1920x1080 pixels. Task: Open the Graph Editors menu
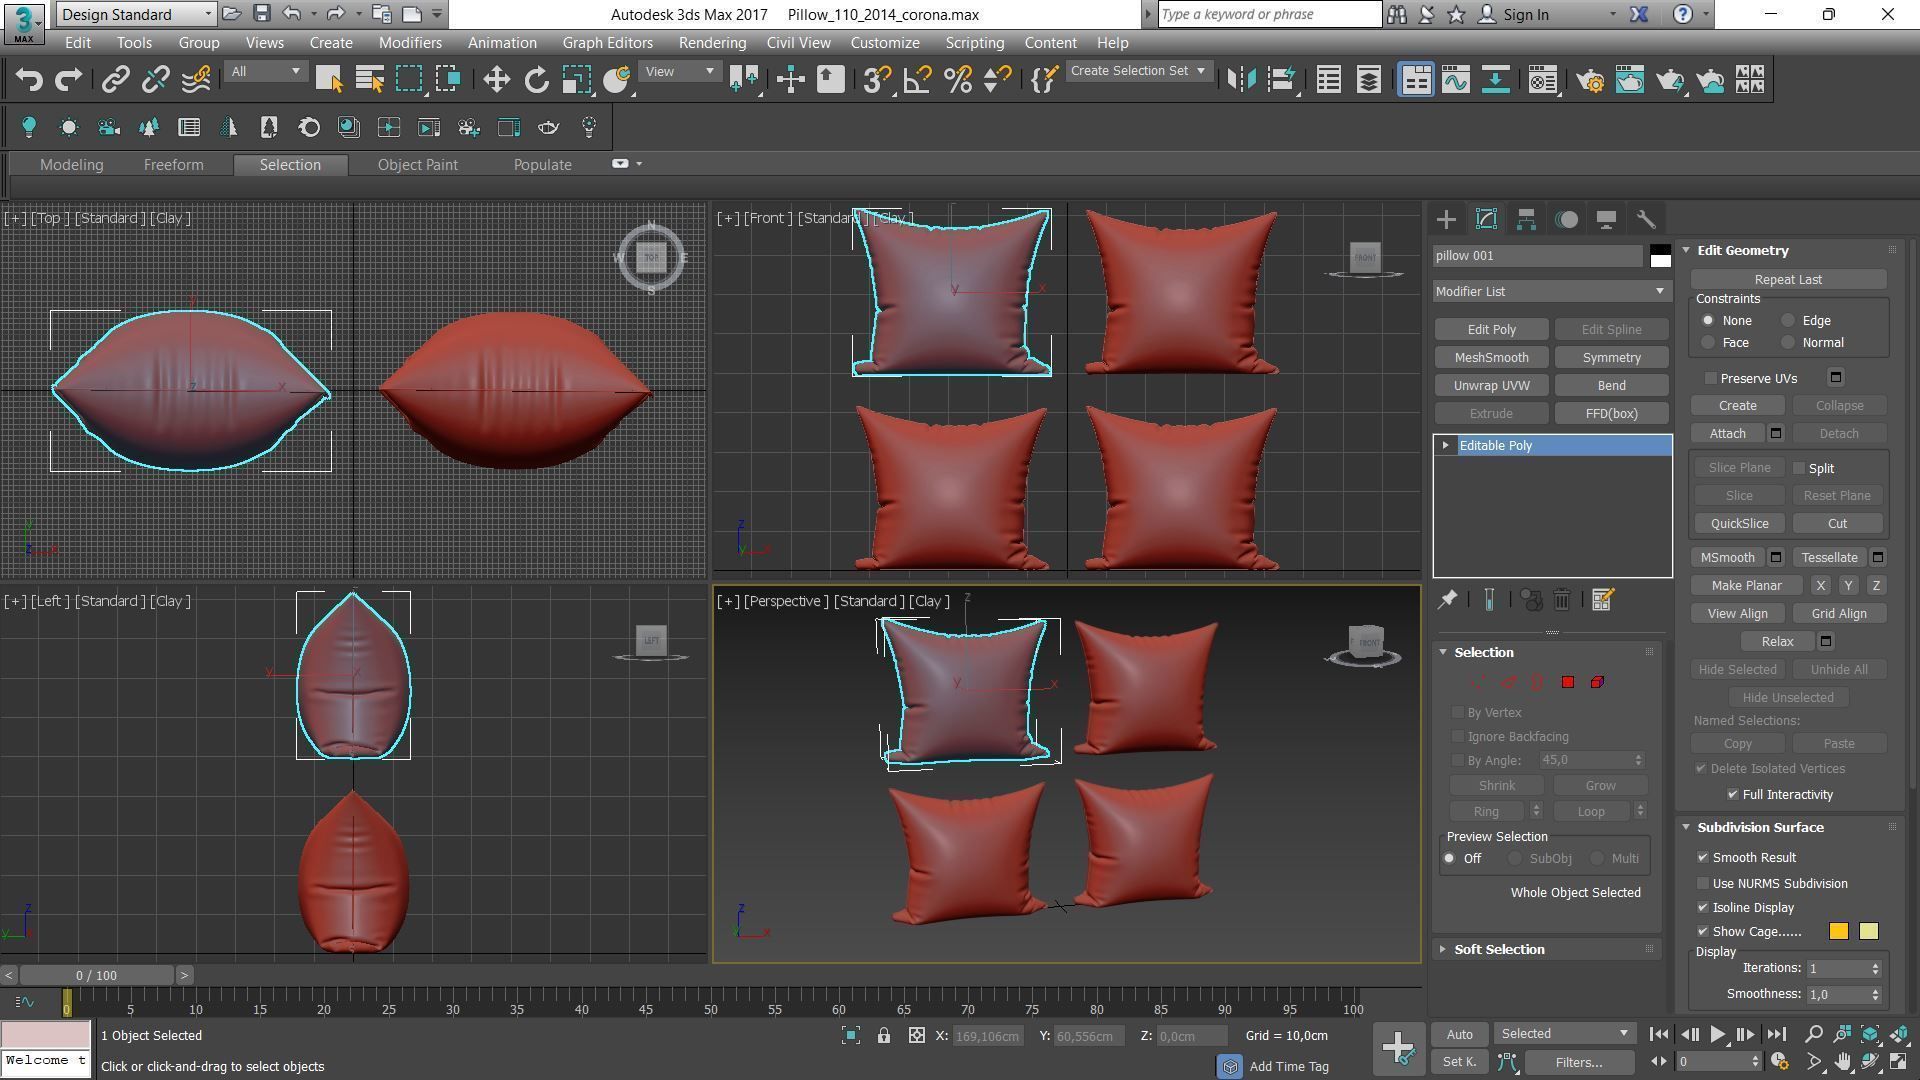[607, 43]
